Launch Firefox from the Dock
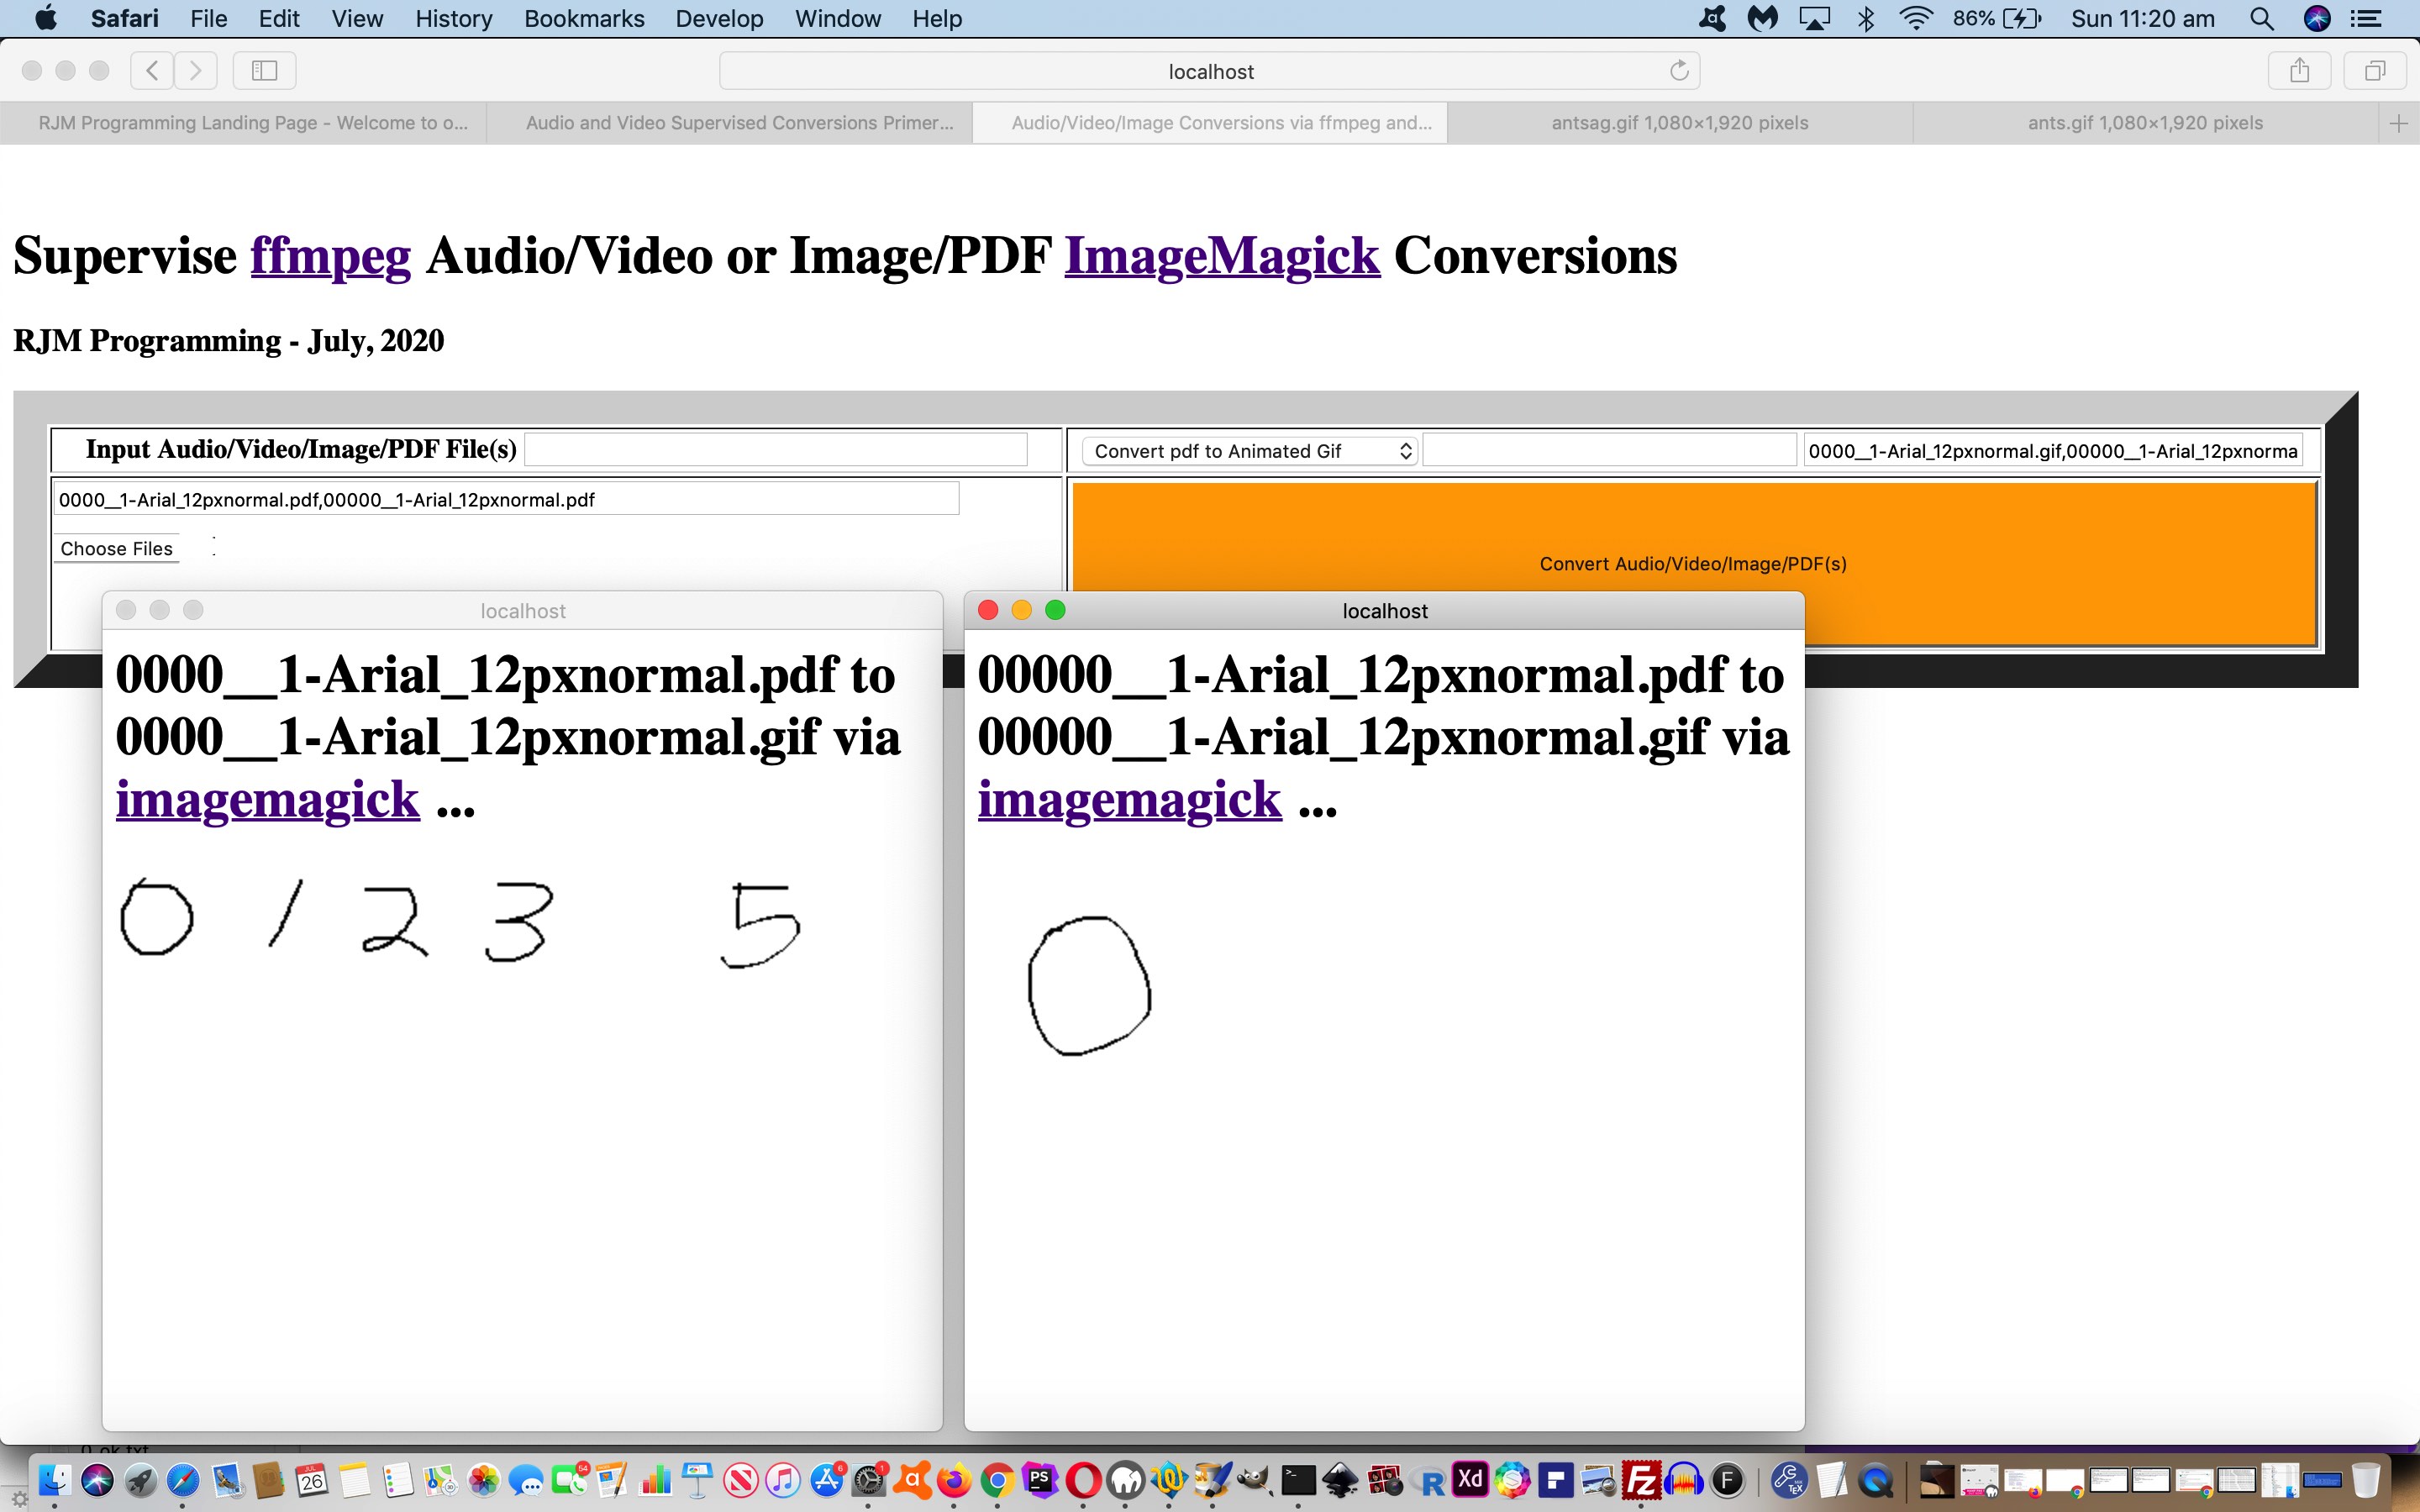Screen dimensions: 2420x1512 coord(954,1480)
